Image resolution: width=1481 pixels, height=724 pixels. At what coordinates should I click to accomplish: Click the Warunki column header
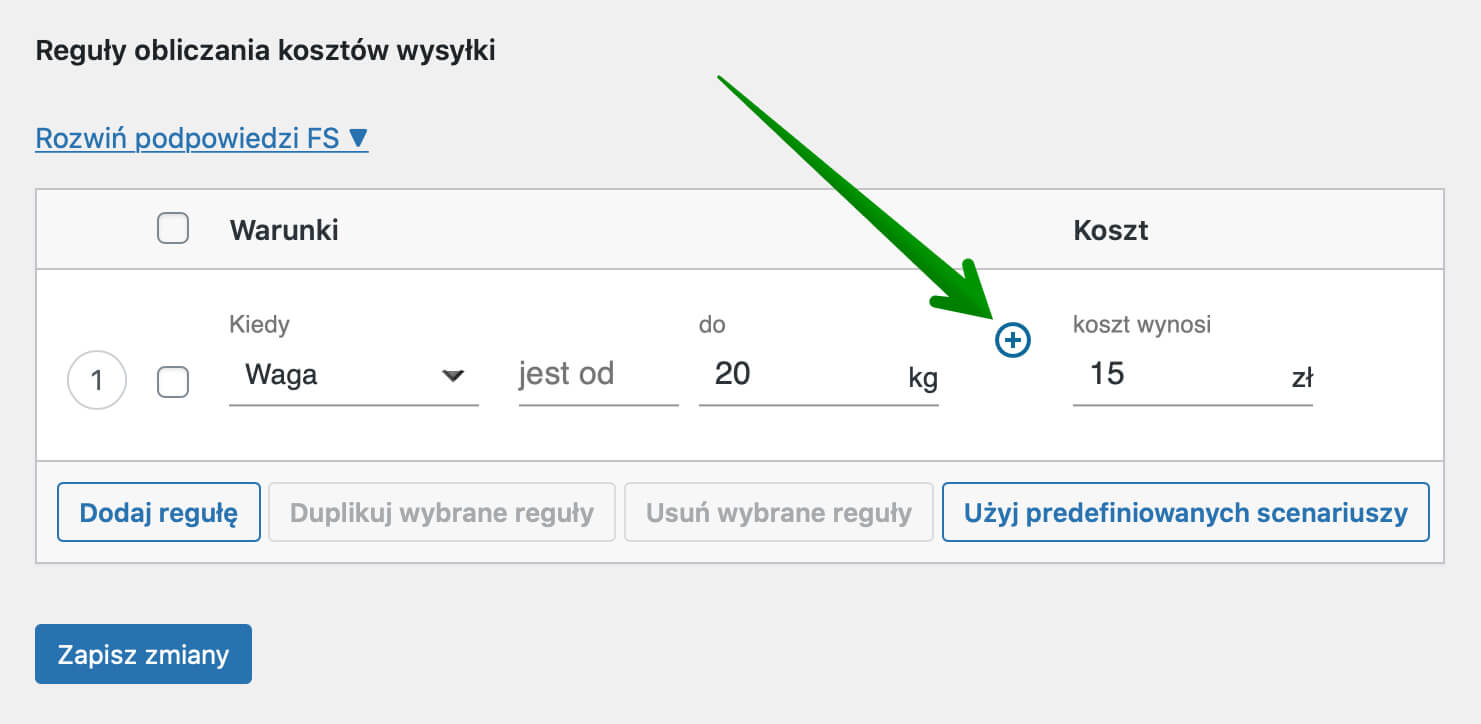click(x=284, y=231)
